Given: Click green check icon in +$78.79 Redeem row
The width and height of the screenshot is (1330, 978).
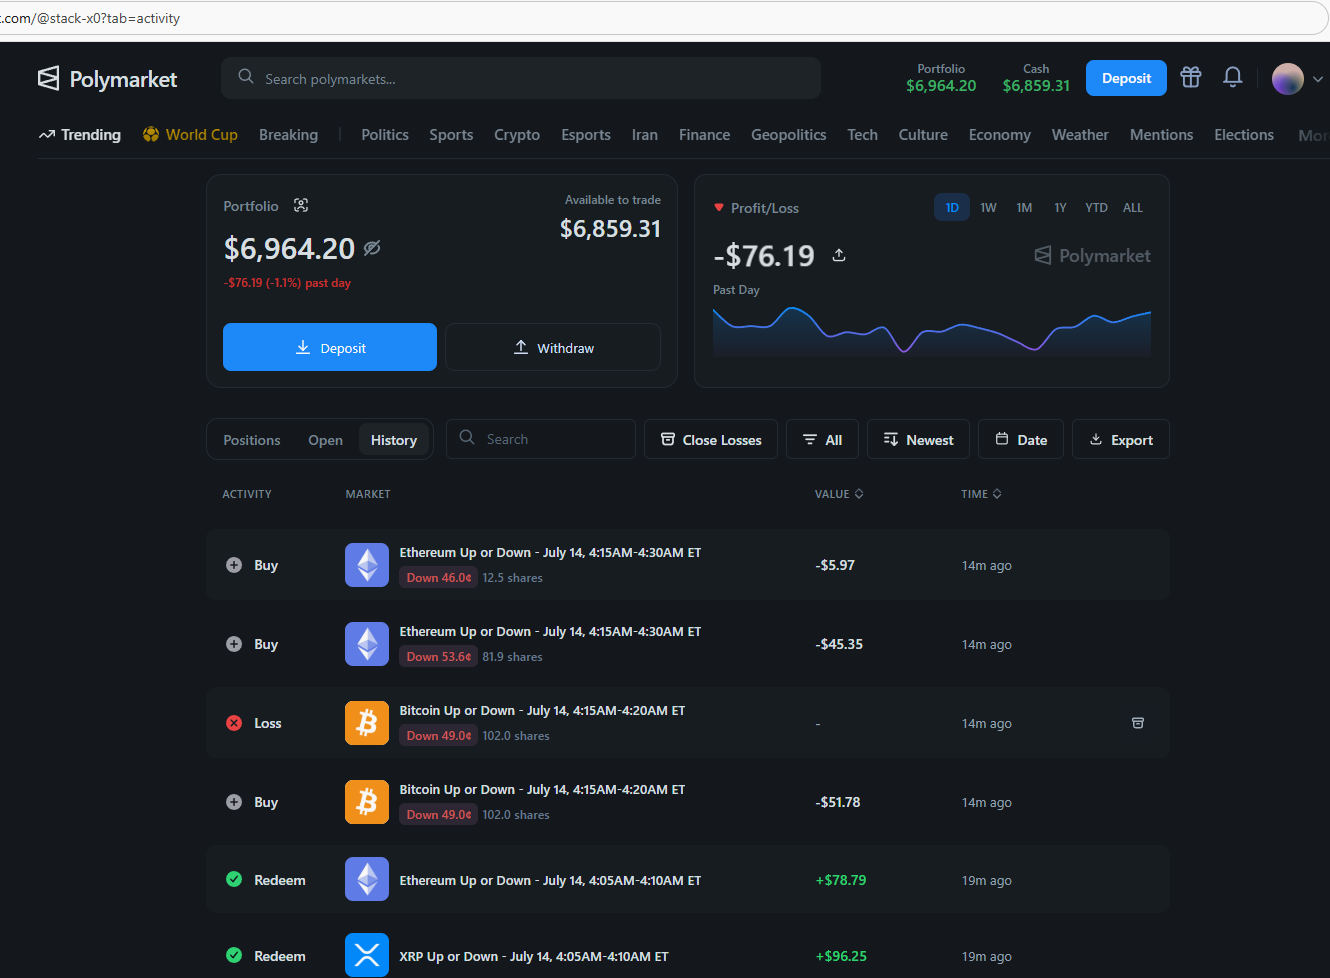Looking at the screenshot, I should [x=234, y=879].
